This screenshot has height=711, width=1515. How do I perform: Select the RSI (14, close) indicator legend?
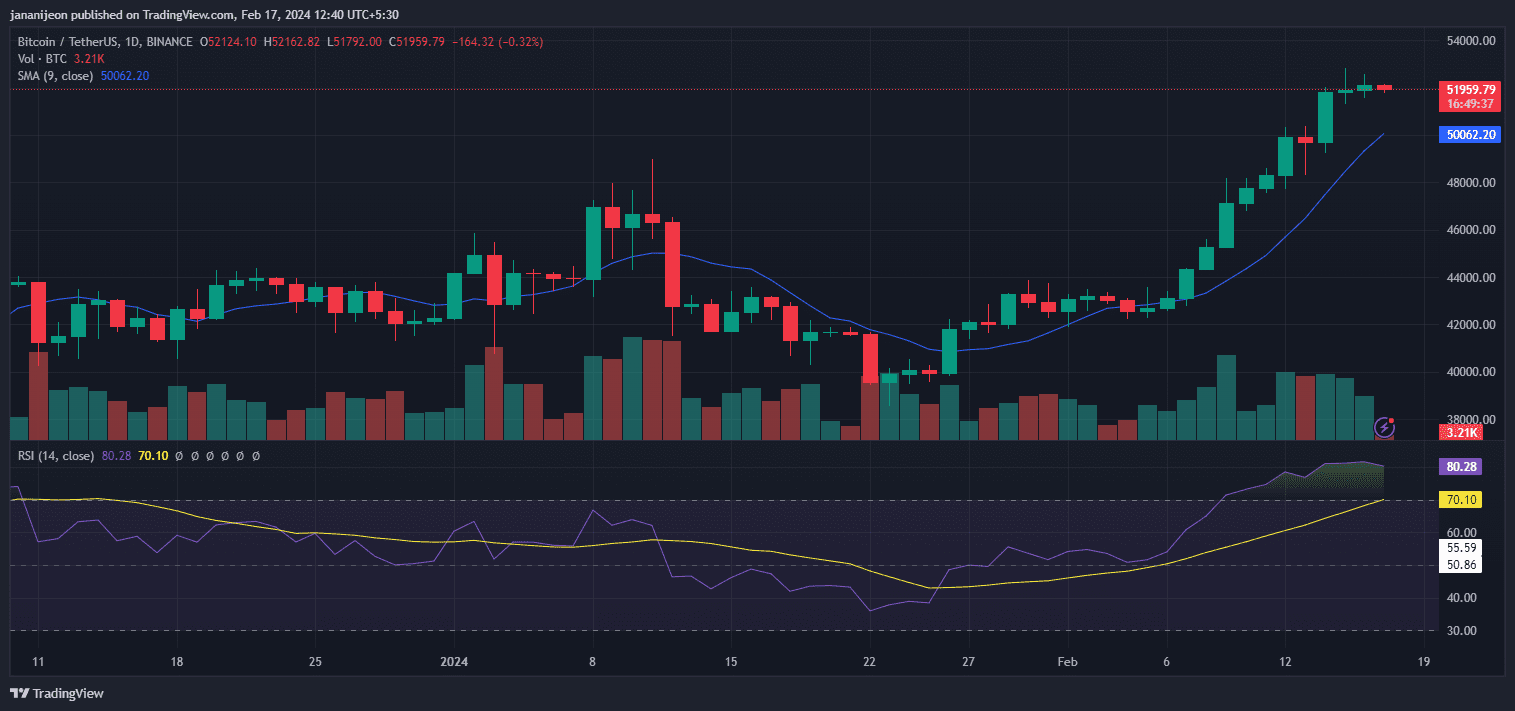coord(56,456)
